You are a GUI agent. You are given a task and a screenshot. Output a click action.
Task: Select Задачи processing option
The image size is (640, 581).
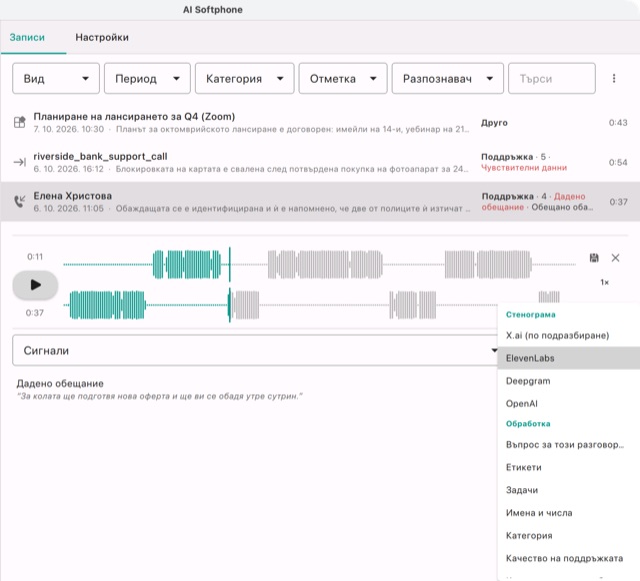569,490
